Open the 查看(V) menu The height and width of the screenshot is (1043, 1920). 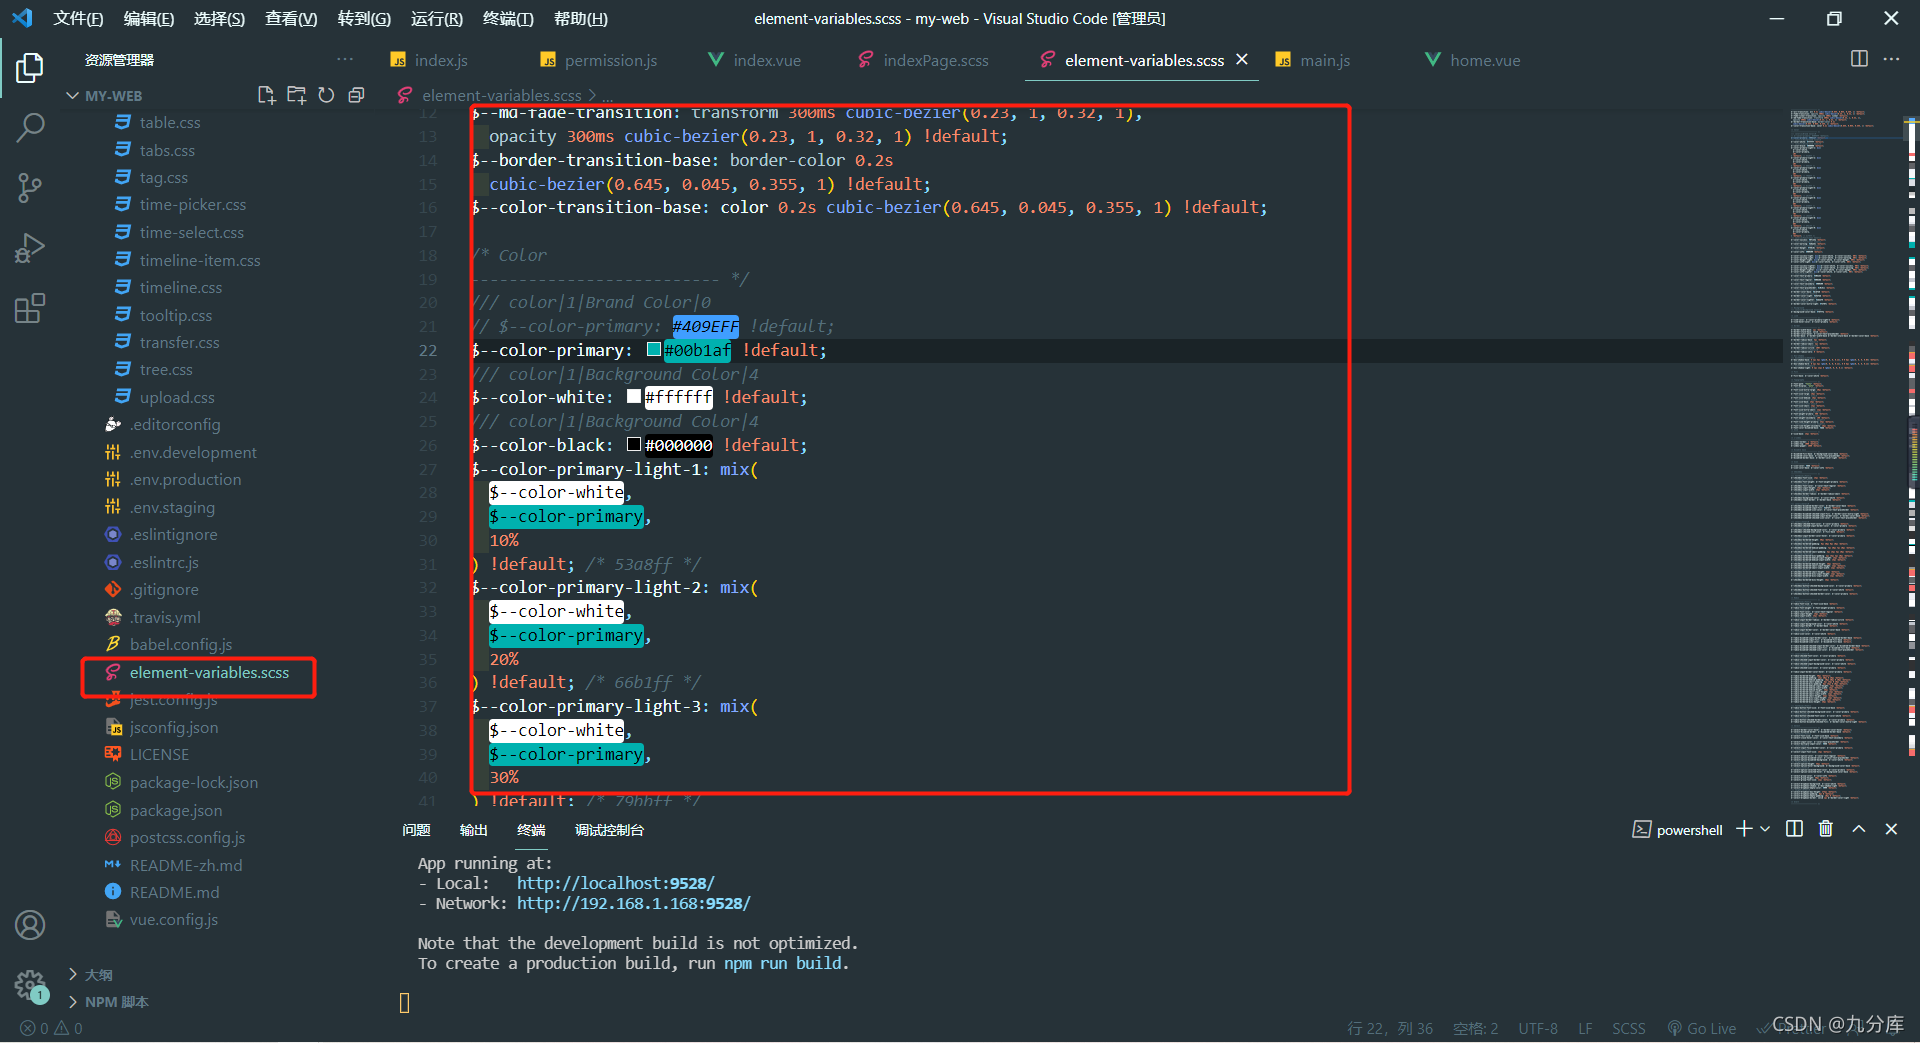(291, 18)
